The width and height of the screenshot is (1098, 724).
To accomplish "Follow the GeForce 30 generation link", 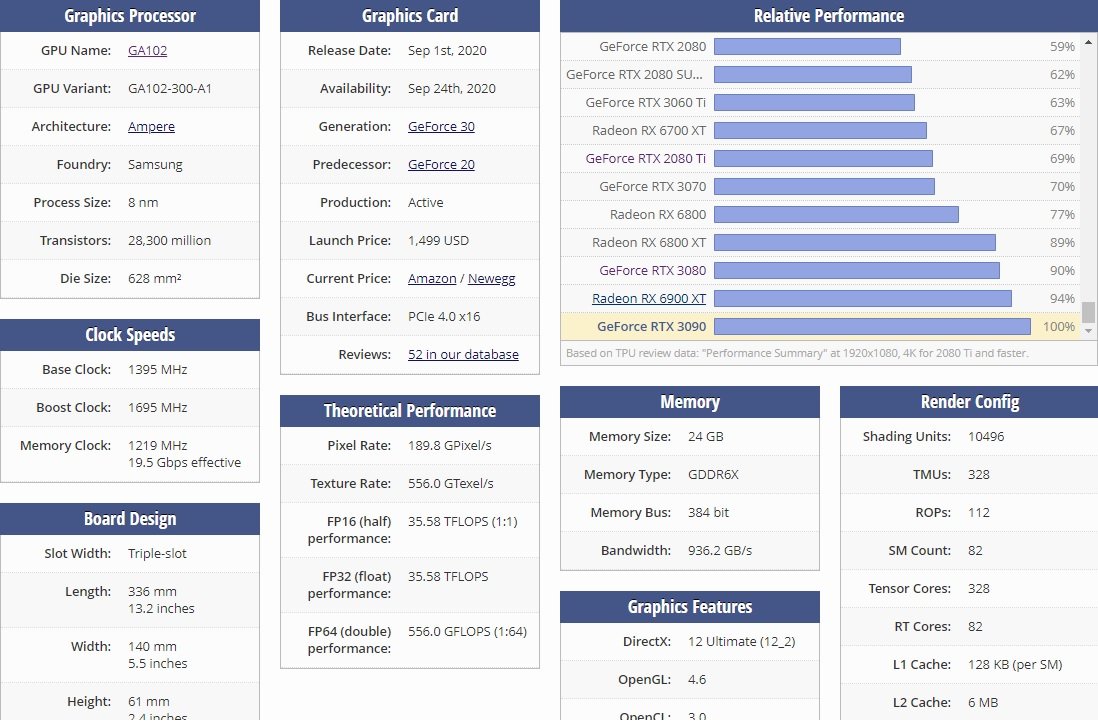I will (441, 126).
